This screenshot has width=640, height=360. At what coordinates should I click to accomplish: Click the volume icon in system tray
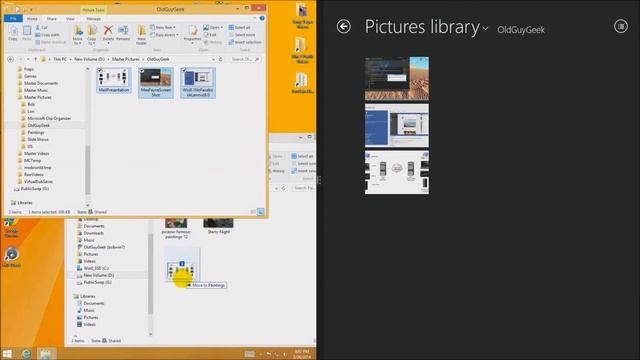(x=284, y=354)
